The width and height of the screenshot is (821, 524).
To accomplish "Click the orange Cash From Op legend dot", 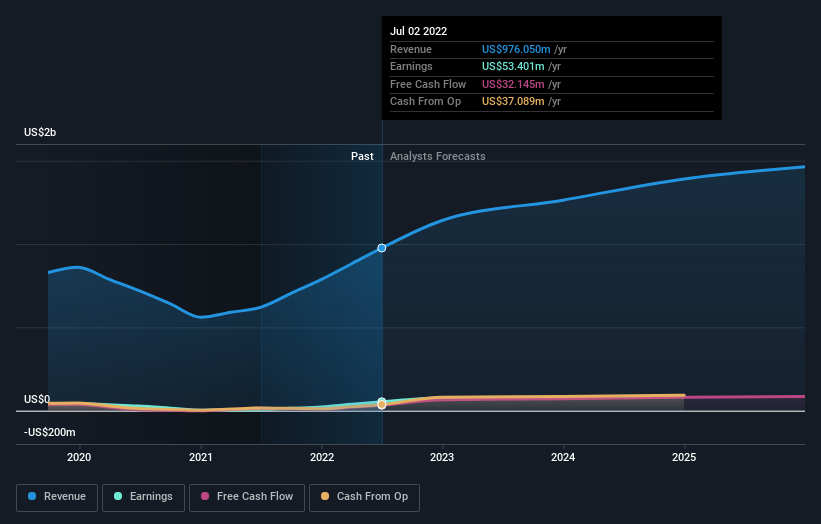I will tap(325, 496).
